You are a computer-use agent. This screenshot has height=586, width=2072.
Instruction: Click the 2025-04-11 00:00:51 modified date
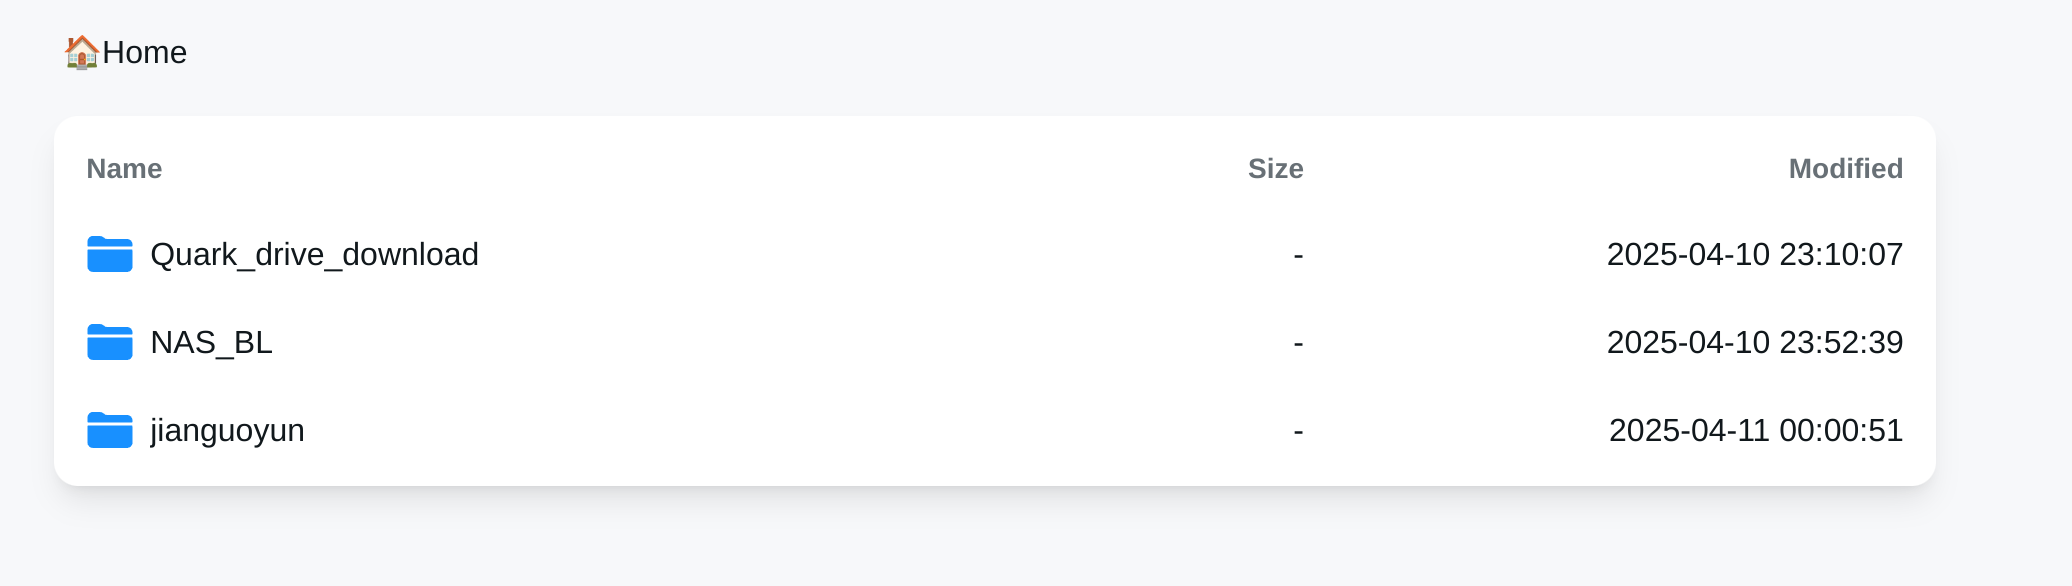[x=1755, y=431]
